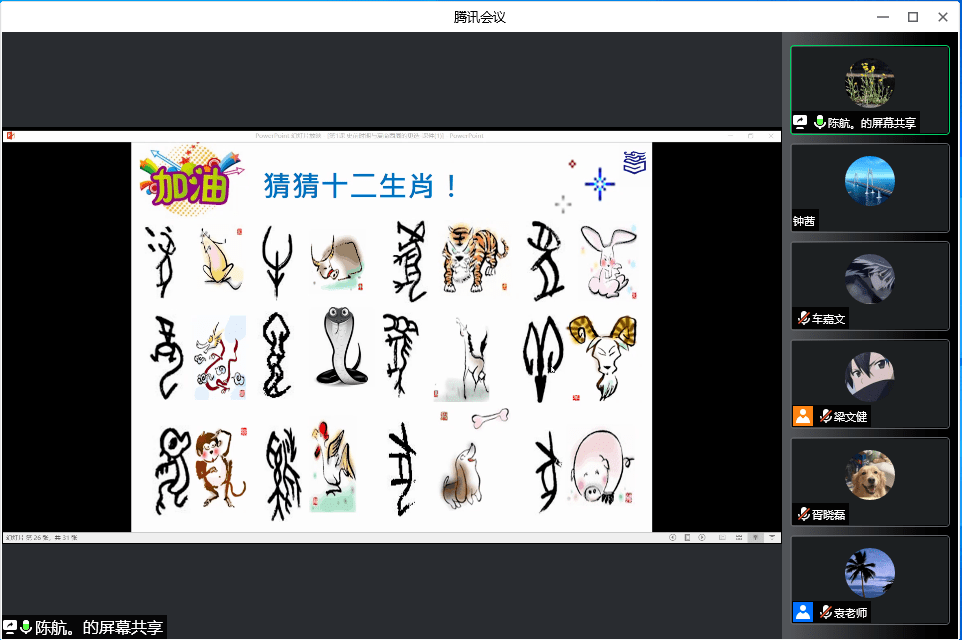The image size is (962, 640).
Task: Click the next slide arrow in PowerPoint status bar
Action: point(702,538)
